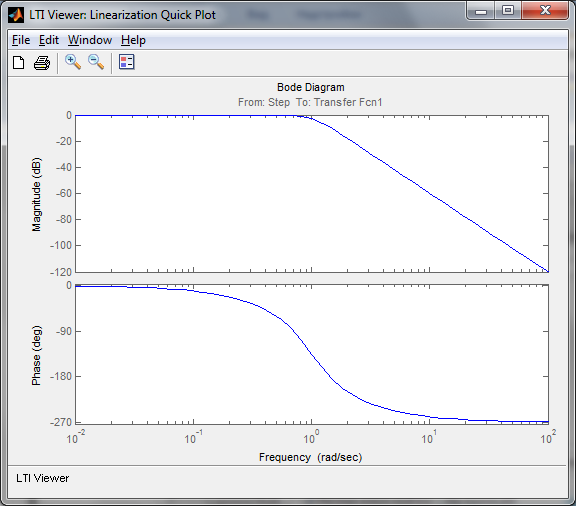
Task: Select the Zoom In magnifier tool
Action: tap(73, 62)
